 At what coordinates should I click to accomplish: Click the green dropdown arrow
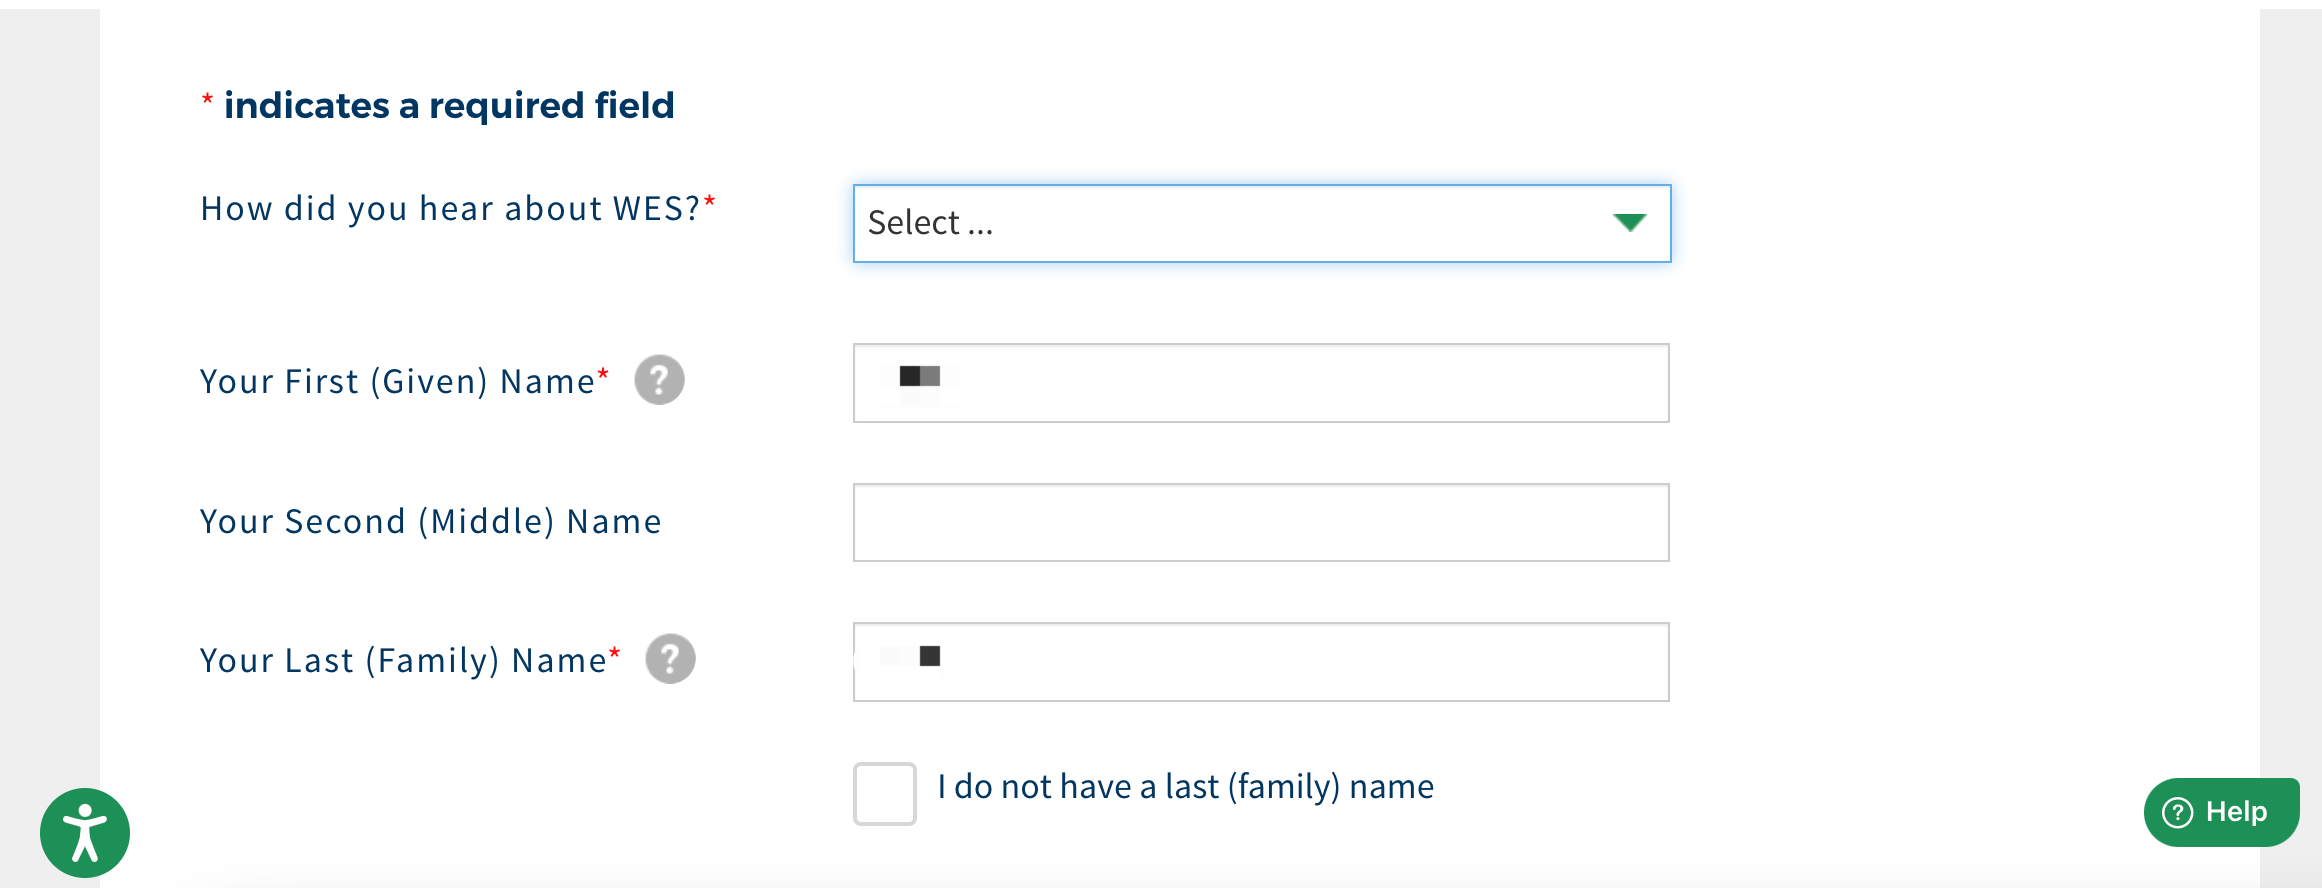click(x=1629, y=222)
